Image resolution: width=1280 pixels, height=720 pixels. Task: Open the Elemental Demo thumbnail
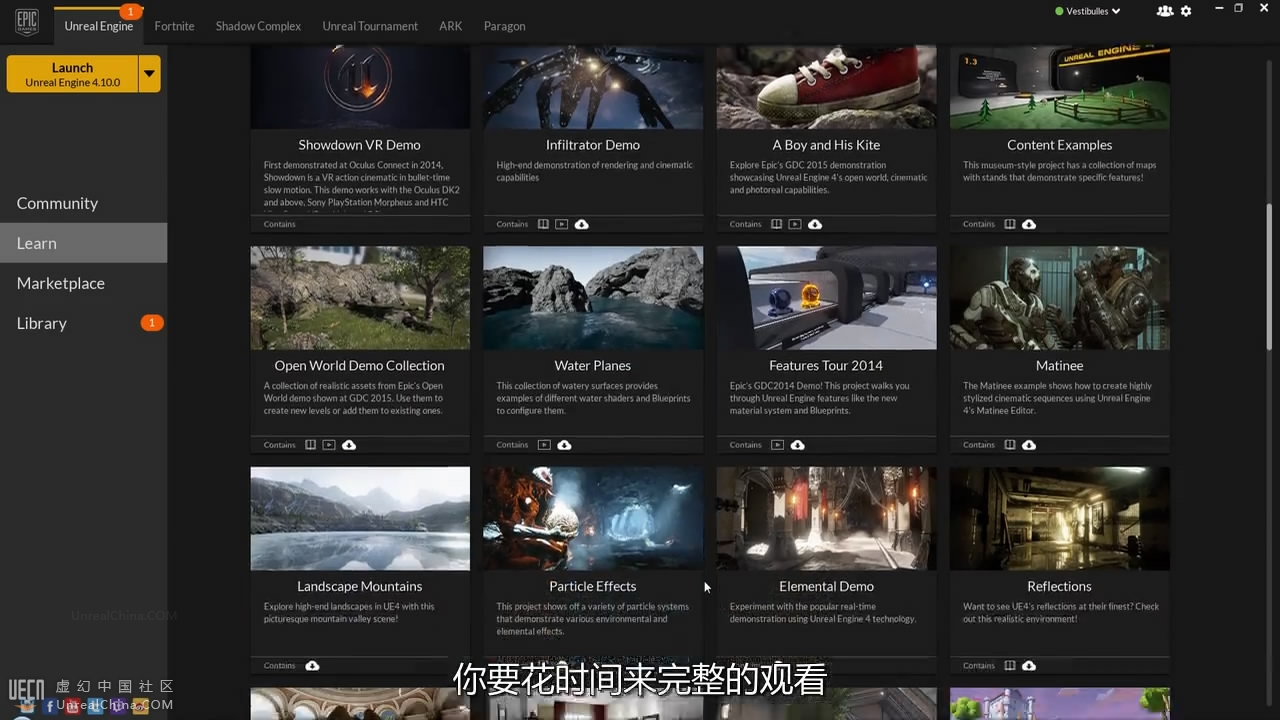coord(826,519)
